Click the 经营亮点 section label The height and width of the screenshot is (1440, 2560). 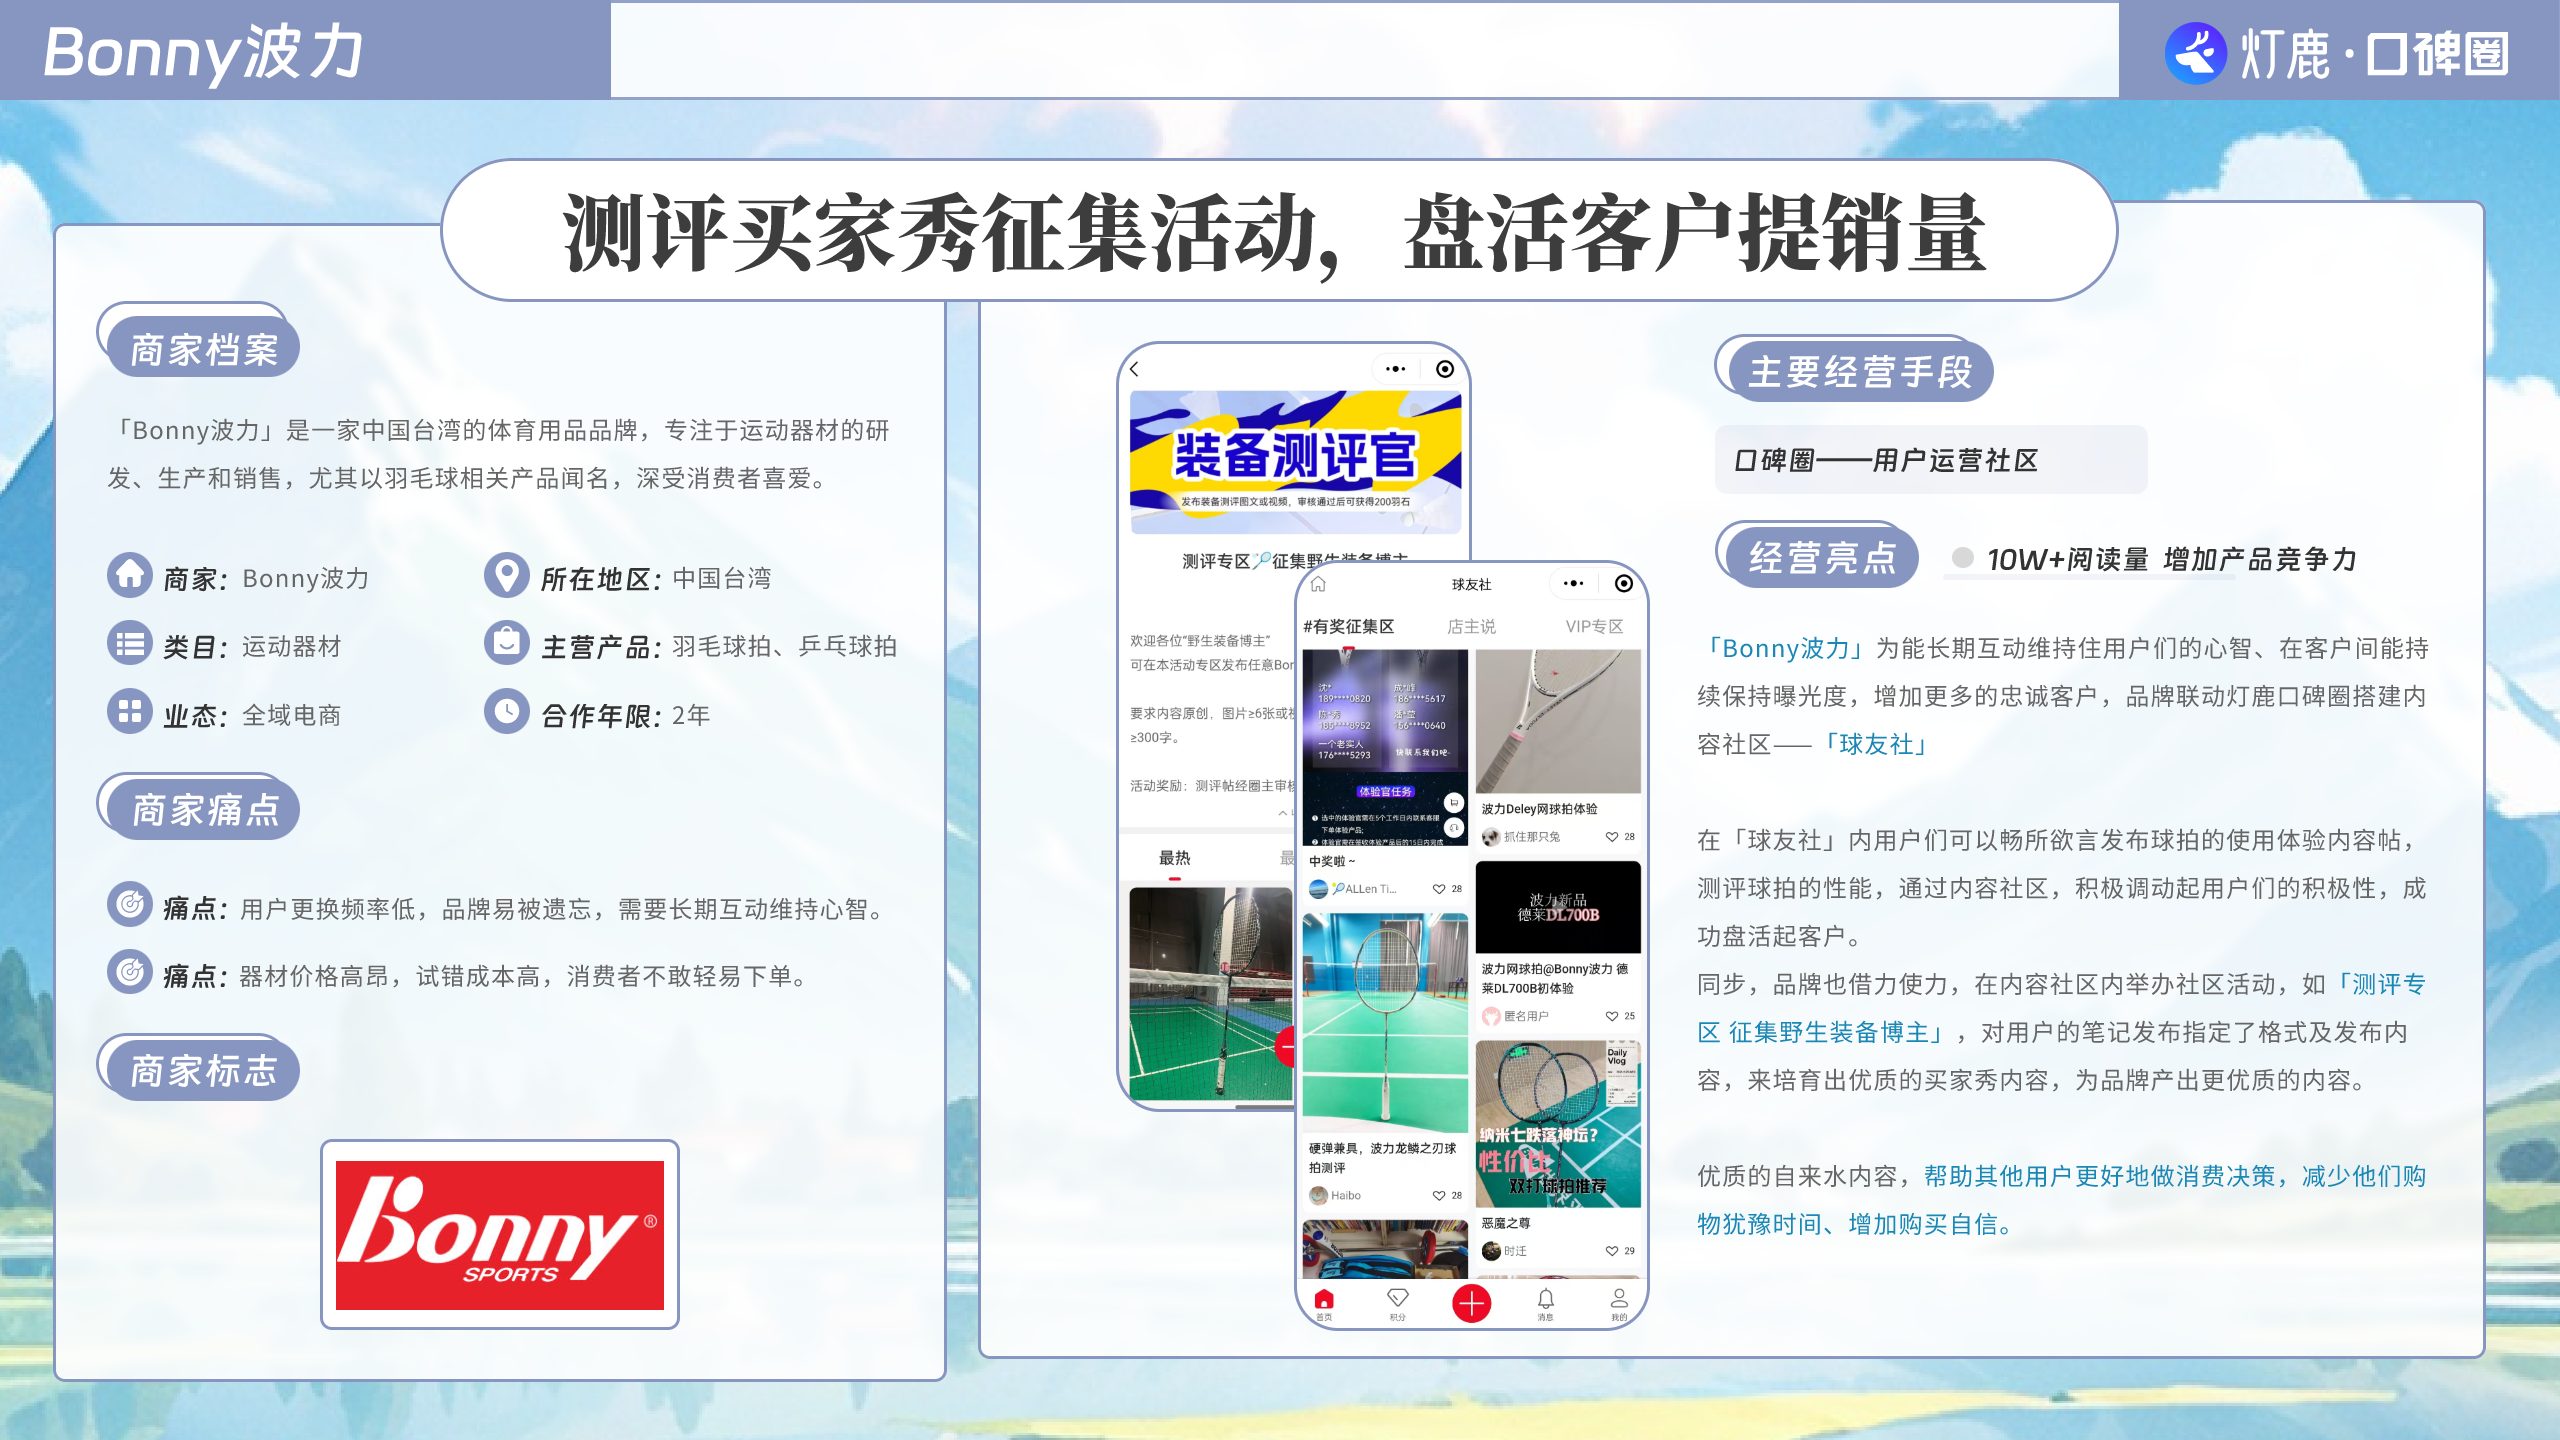(1822, 557)
